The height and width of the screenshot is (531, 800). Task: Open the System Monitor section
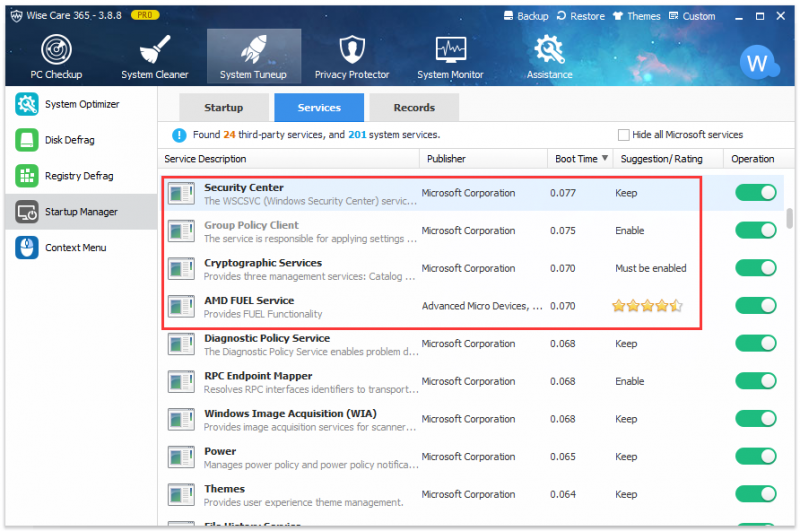450,57
